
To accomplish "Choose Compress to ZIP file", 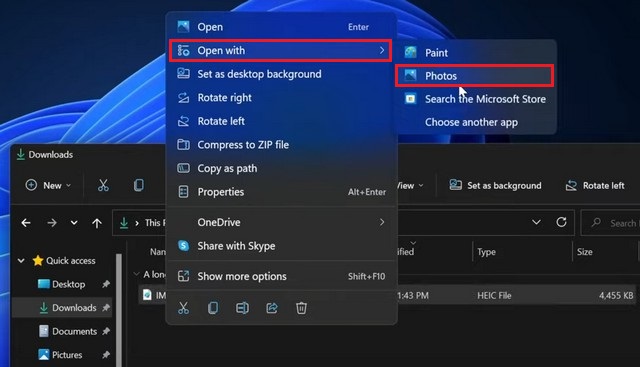I will 281,145.
